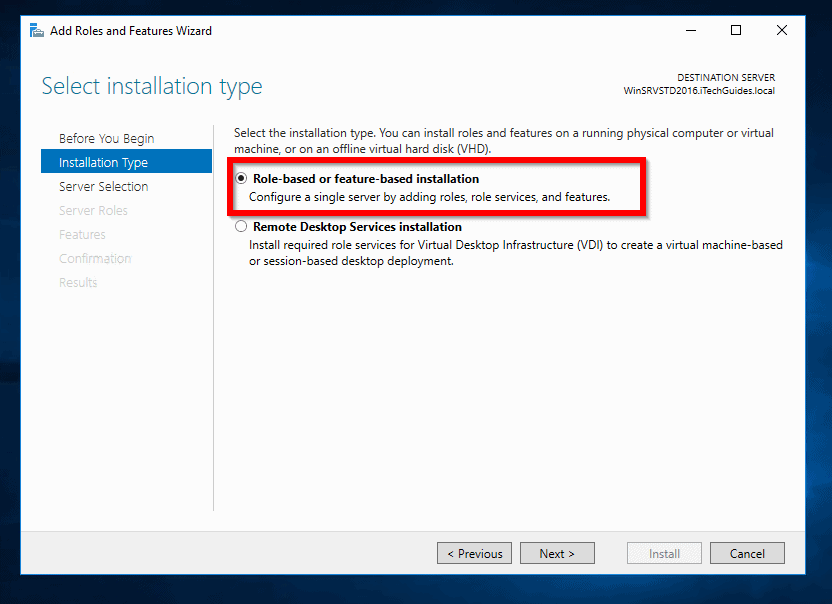This screenshot has width=832, height=604.
Task: Choose Remote Desktop Services installation option
Action: coord(241,227)
